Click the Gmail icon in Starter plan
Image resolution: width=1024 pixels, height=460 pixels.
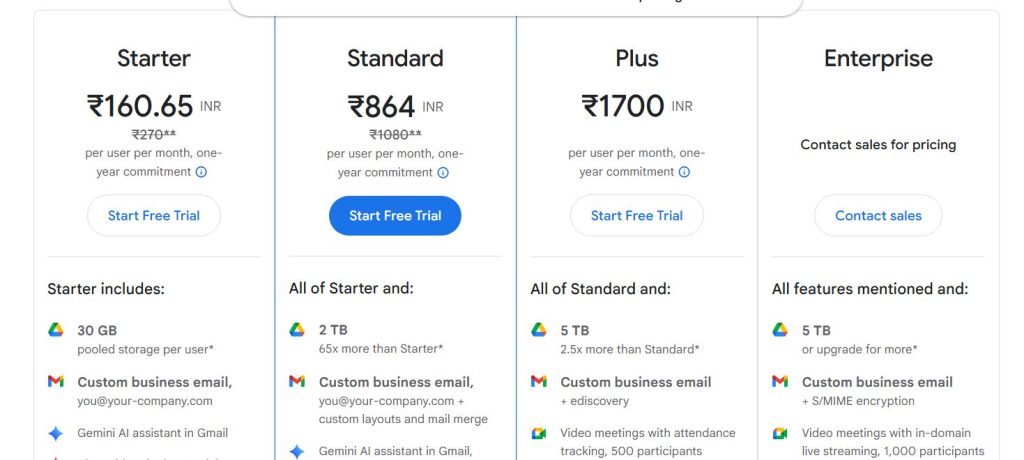coord(55,382)
